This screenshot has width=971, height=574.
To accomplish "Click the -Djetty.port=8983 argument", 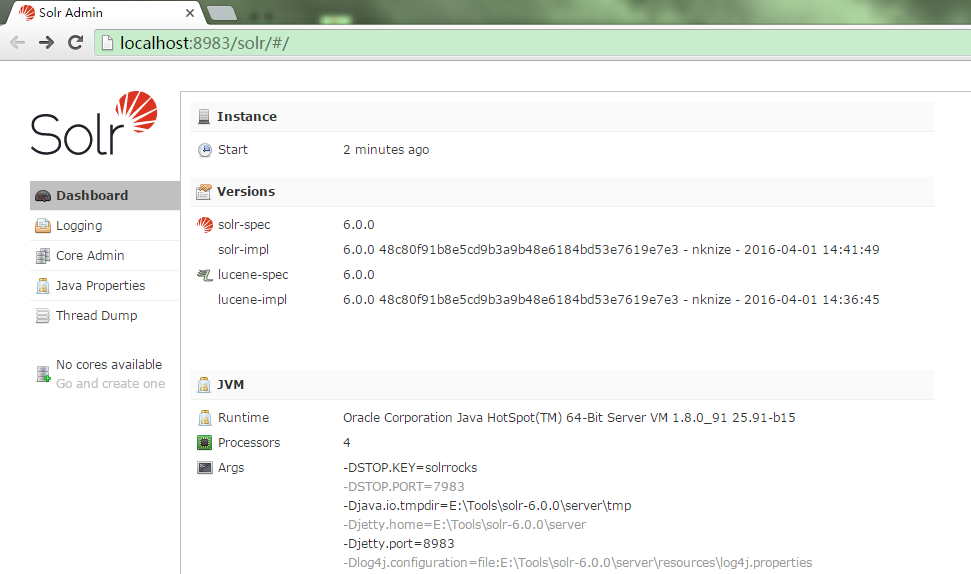I will pyautogui.click(x=399, y=544).
